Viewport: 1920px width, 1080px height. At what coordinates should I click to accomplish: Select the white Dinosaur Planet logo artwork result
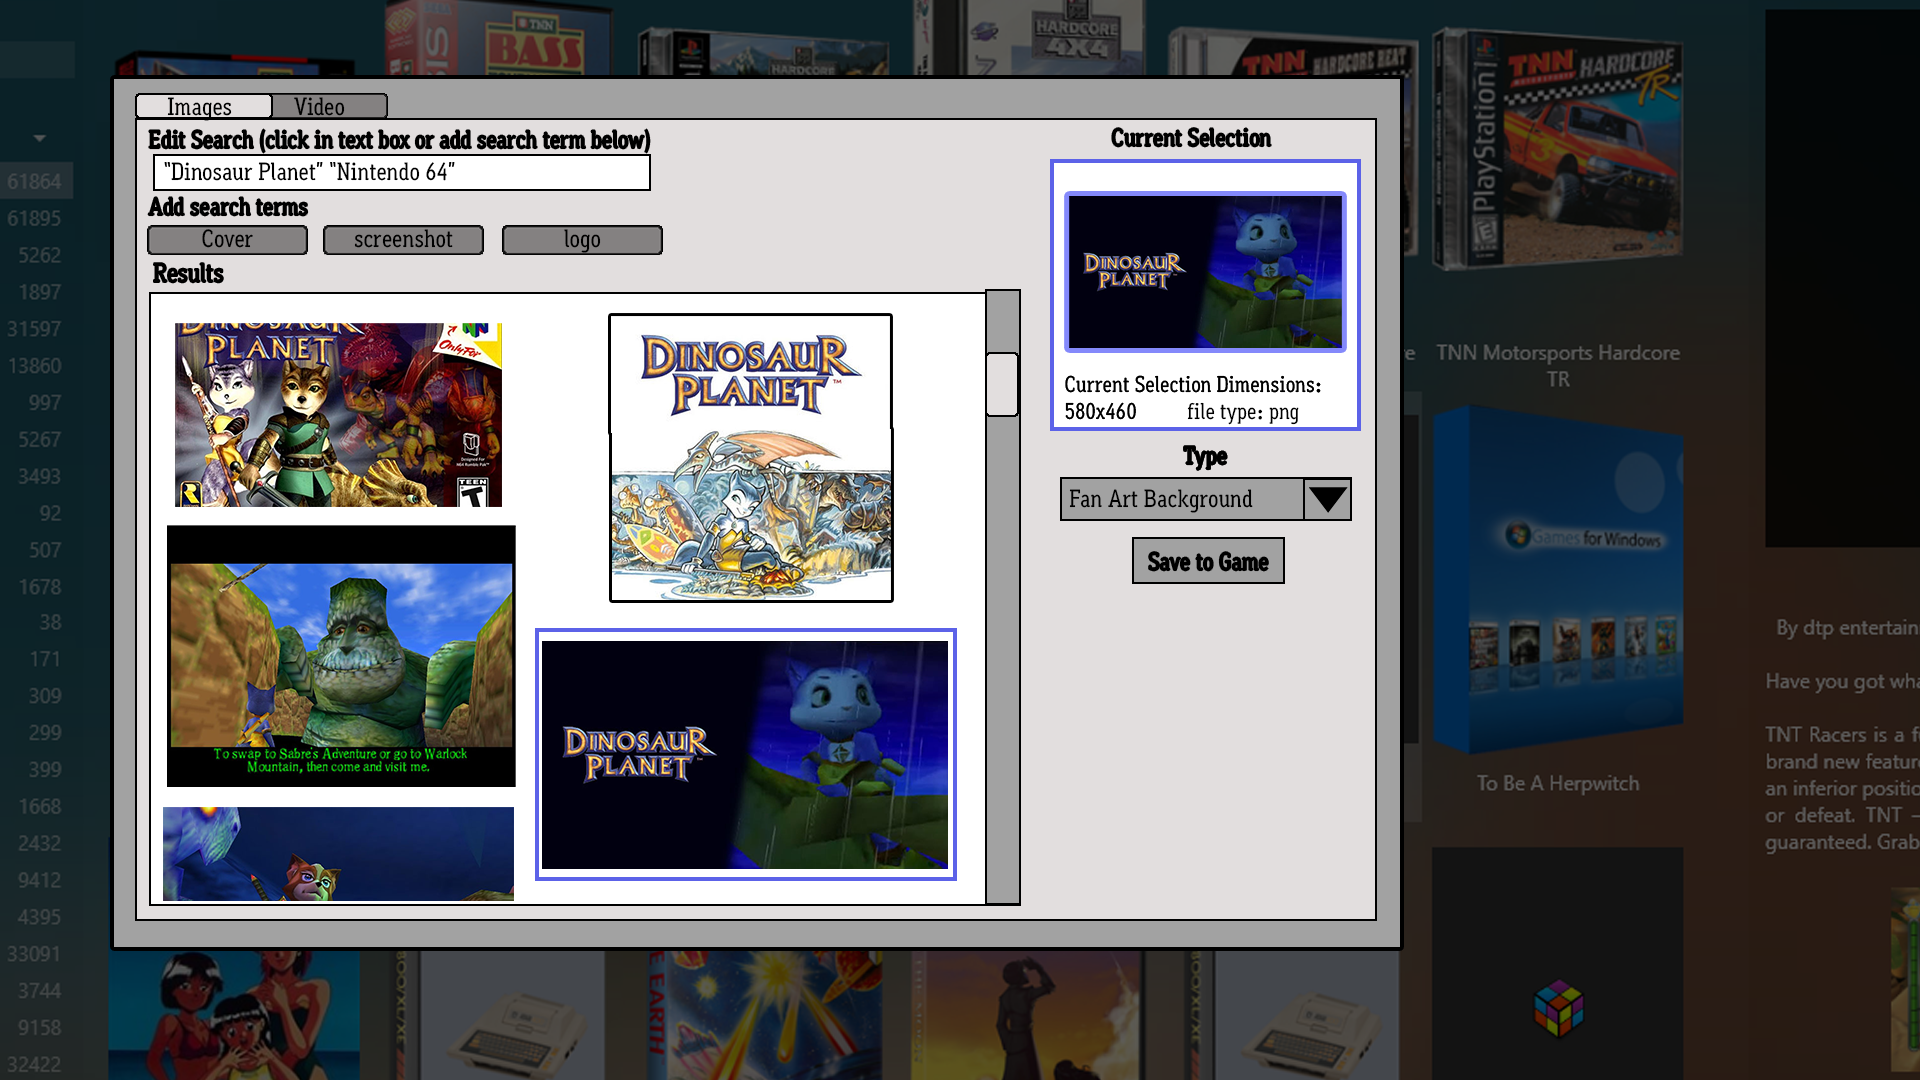coord(751,458)
